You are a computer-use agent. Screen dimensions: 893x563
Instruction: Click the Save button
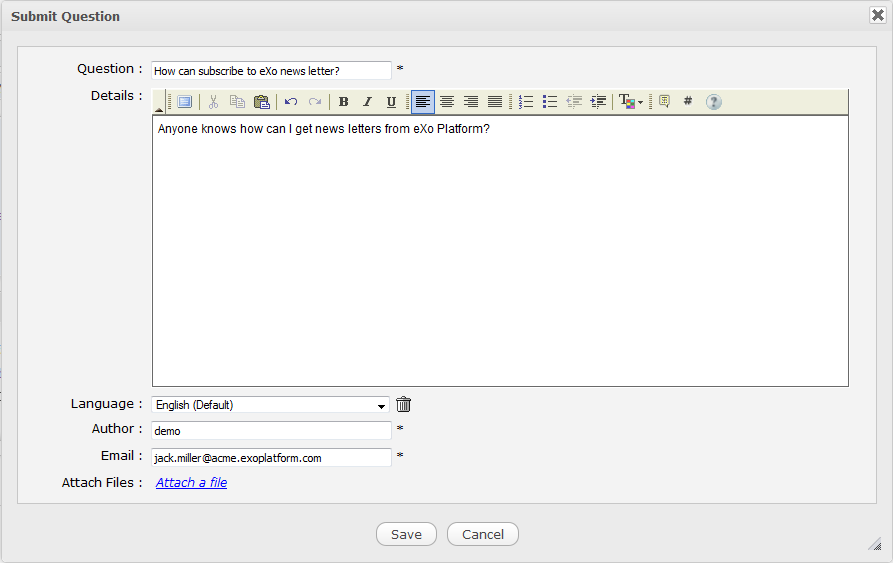(x=406, y=534)
